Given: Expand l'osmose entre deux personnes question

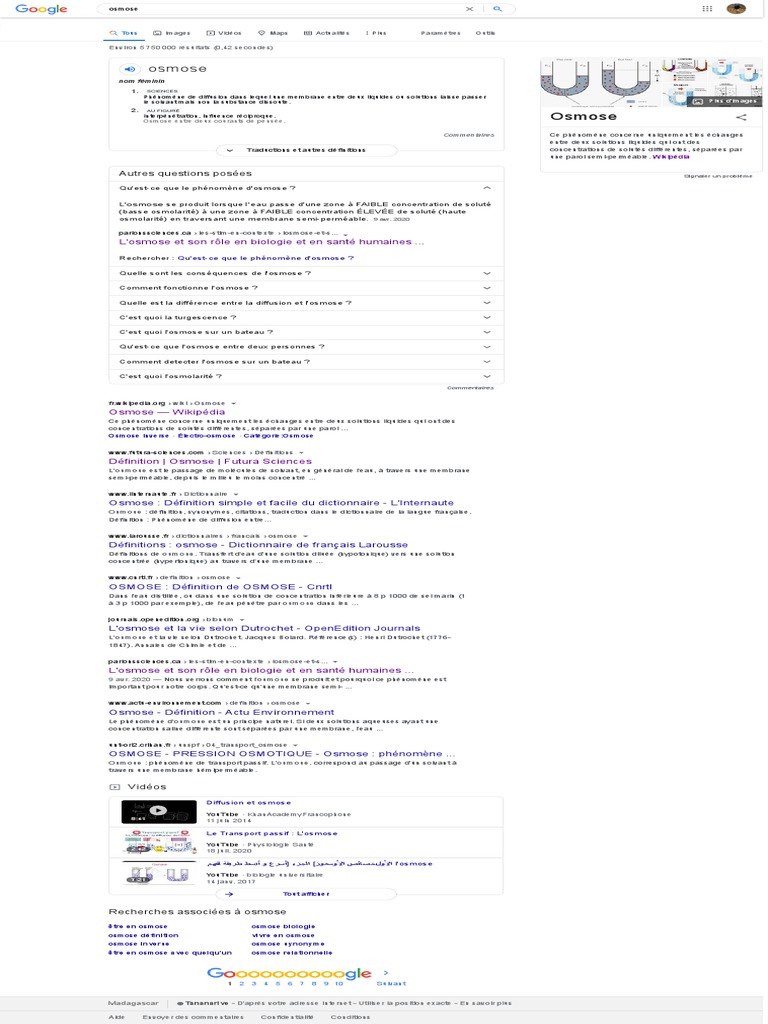Looking at the screenshot, I should (306, 347).
